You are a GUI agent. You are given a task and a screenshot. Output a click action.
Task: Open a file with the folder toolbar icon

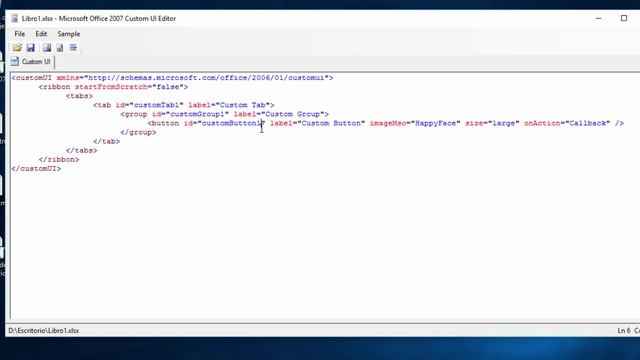17,48
